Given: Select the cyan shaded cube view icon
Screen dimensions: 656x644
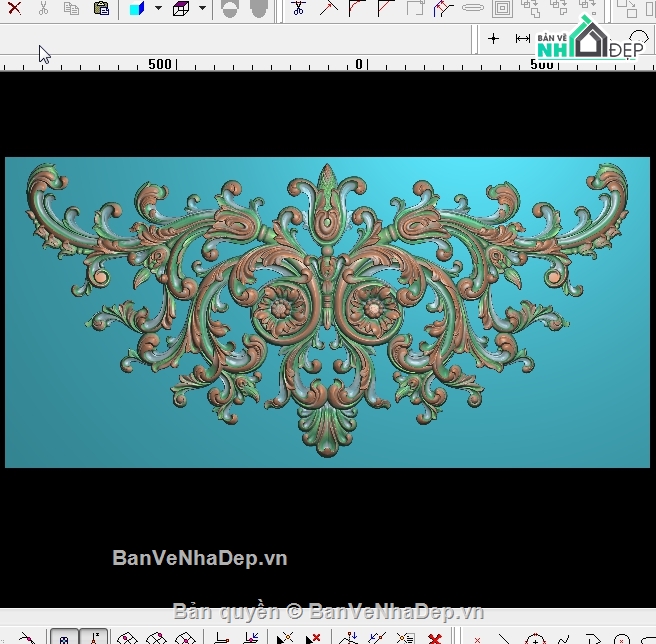Looking at the screenshot, I should pyautogui.click(x=137, y=9).
